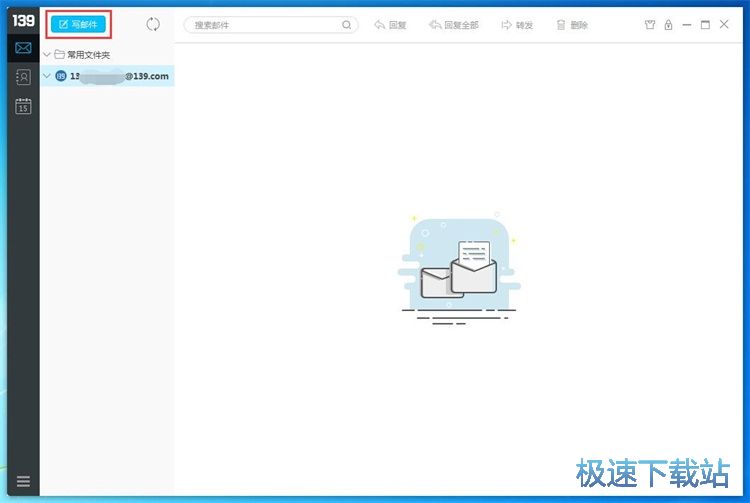Screen dimensions: 750x503
Task: Click the 回复 reply button
Action: (390, 25)
